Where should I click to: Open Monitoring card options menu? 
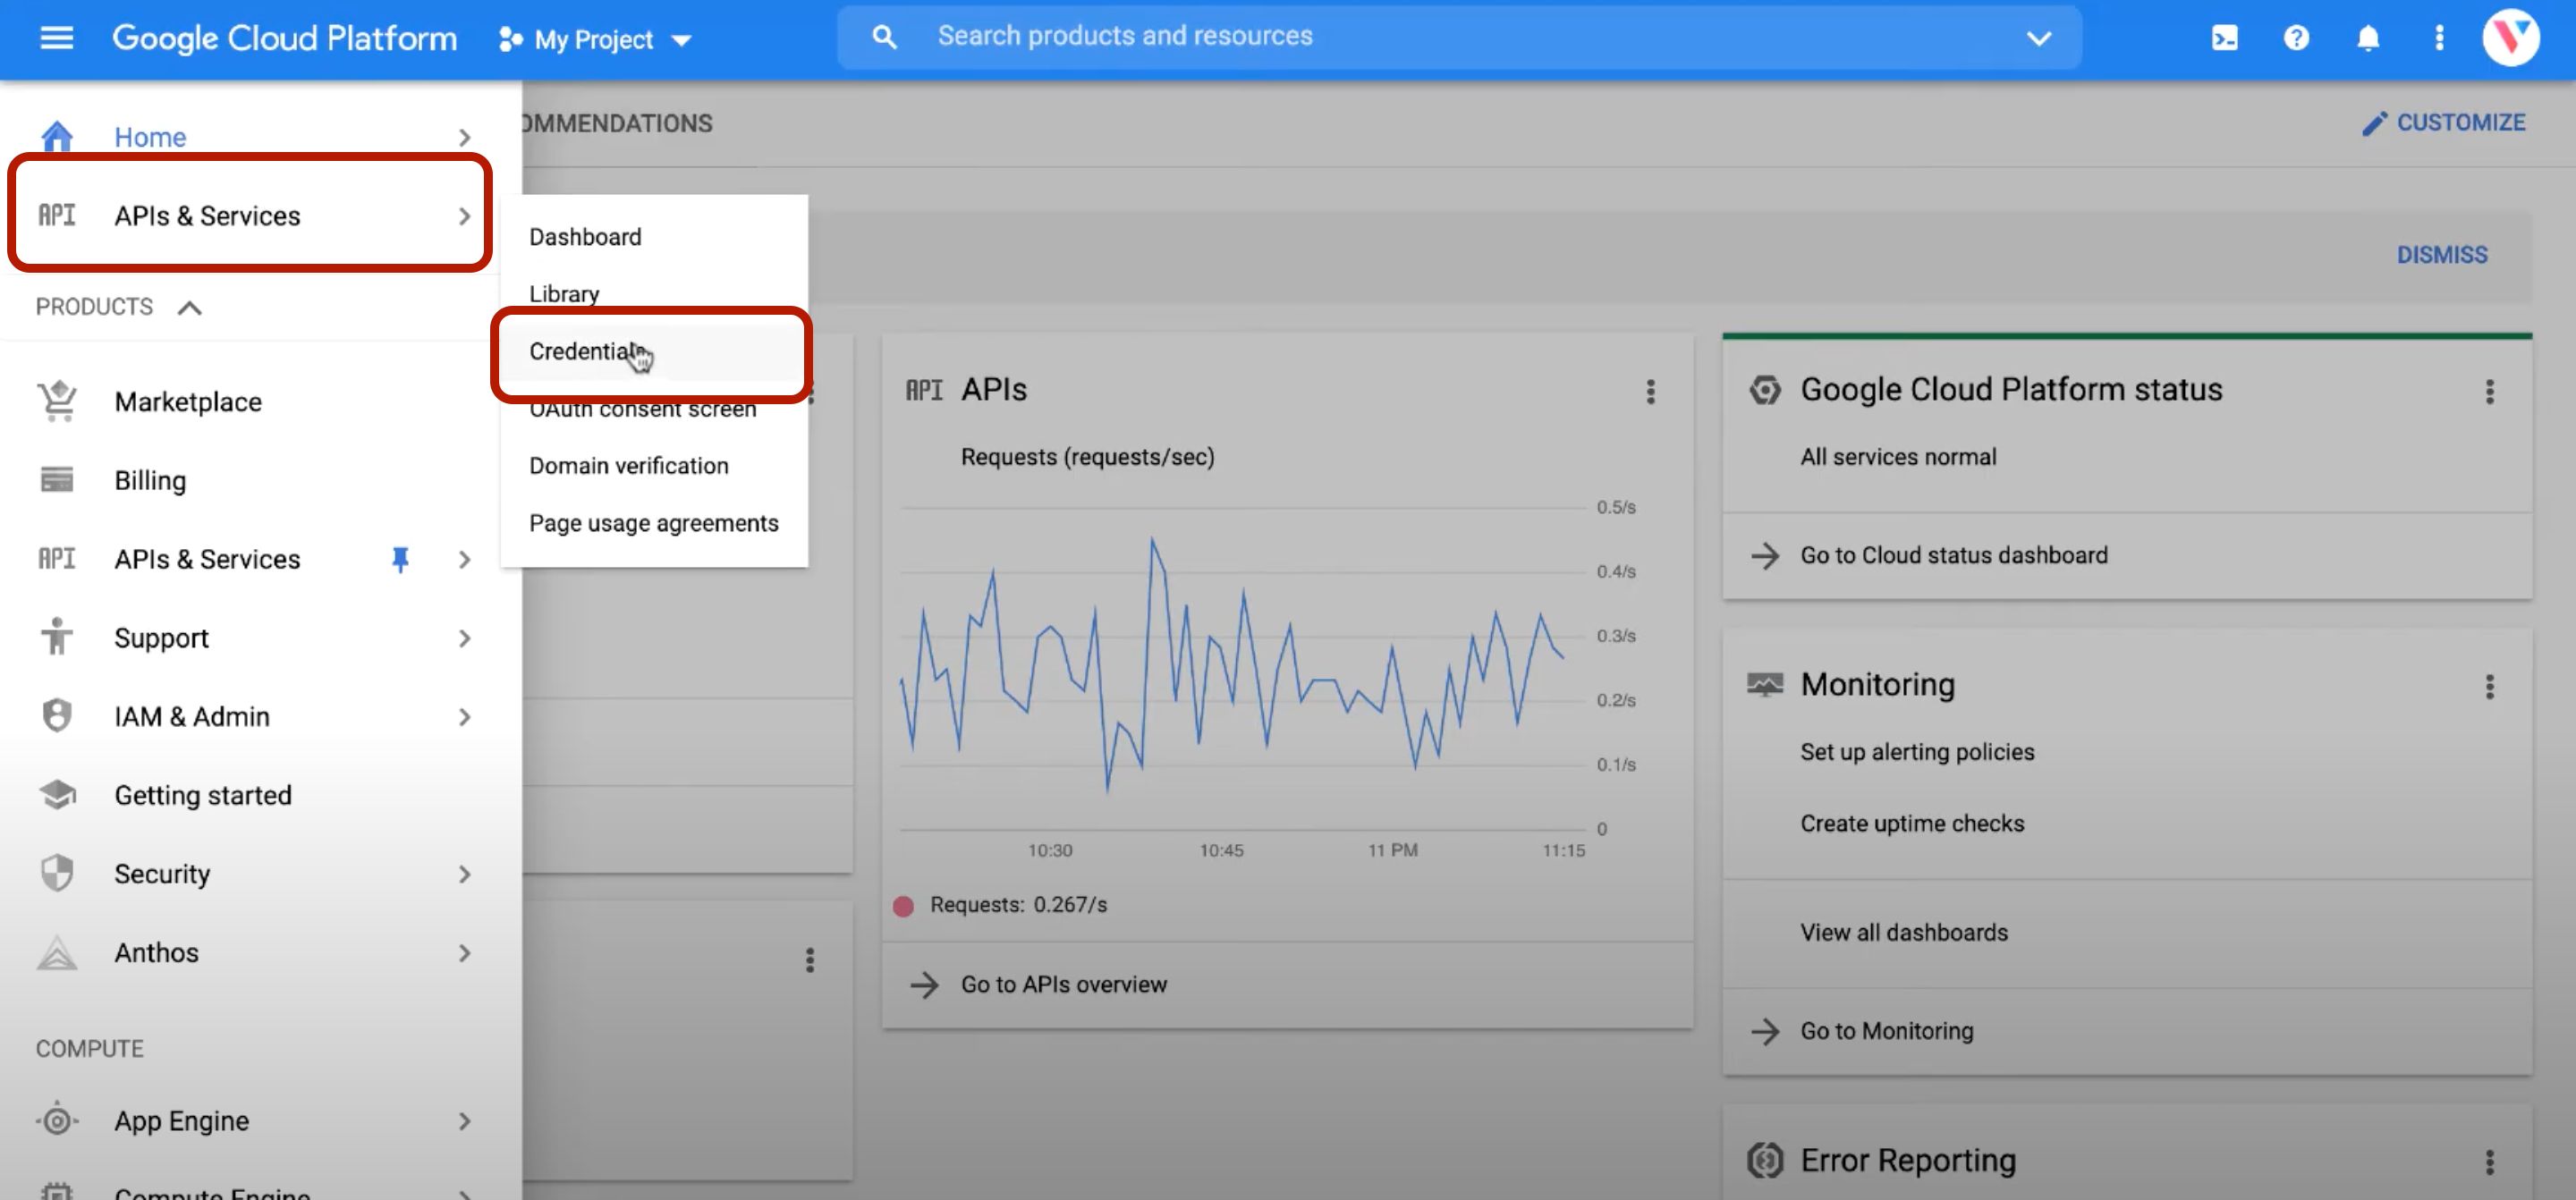(2489, 686)
